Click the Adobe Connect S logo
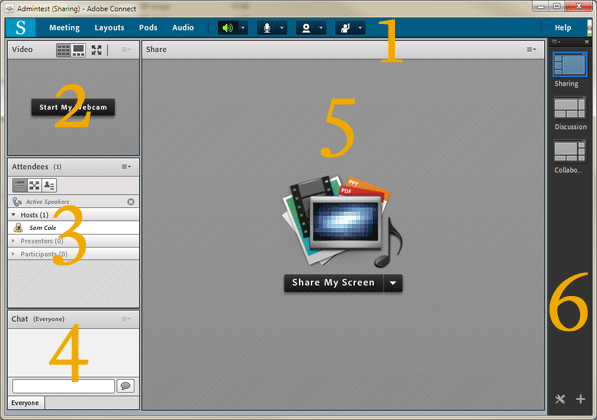This screenshot has width=597, height=420. [21, 28]
